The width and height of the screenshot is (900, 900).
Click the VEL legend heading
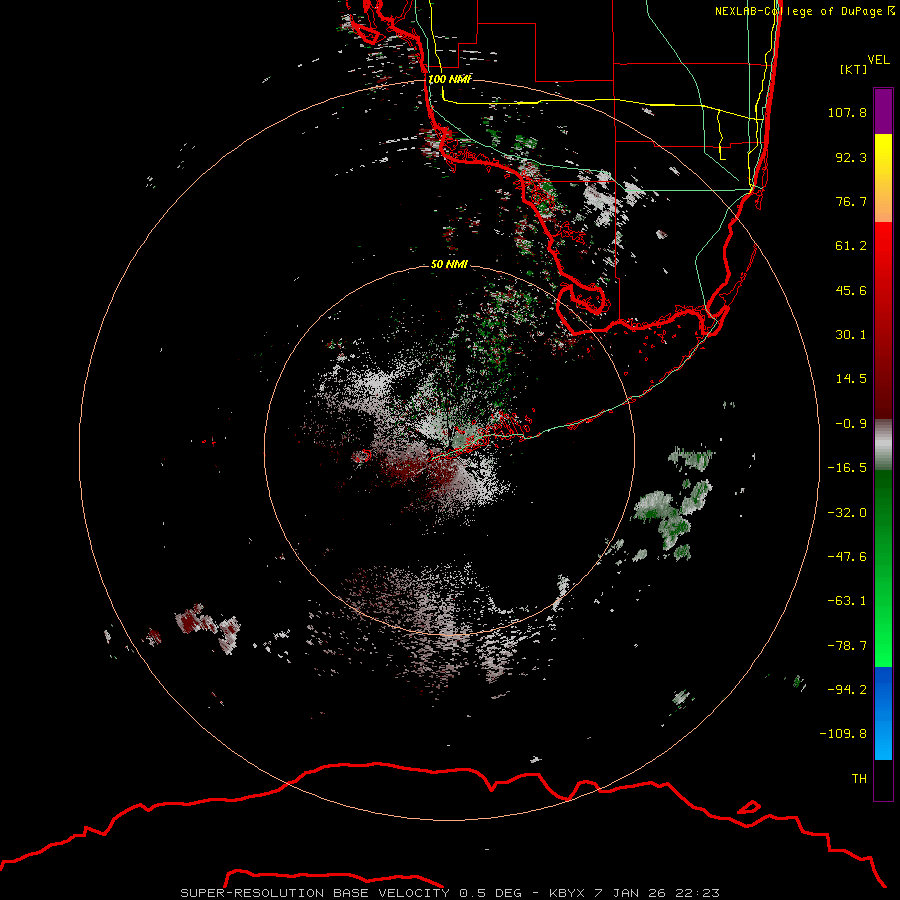[878, 60]
